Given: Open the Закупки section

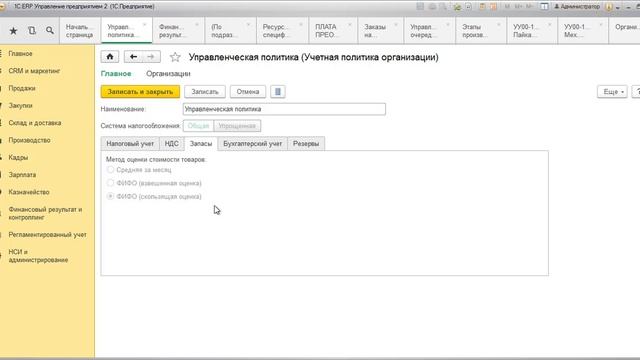Looking at the screenshot, I should 20,106.
